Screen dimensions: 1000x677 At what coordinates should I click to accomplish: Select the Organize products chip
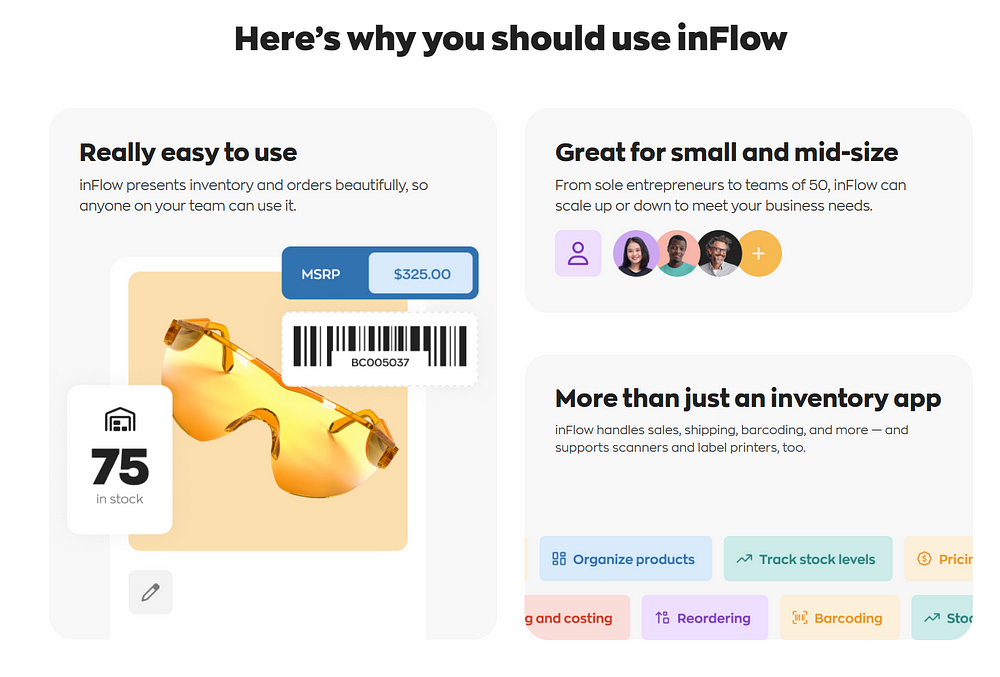point(626,559)
